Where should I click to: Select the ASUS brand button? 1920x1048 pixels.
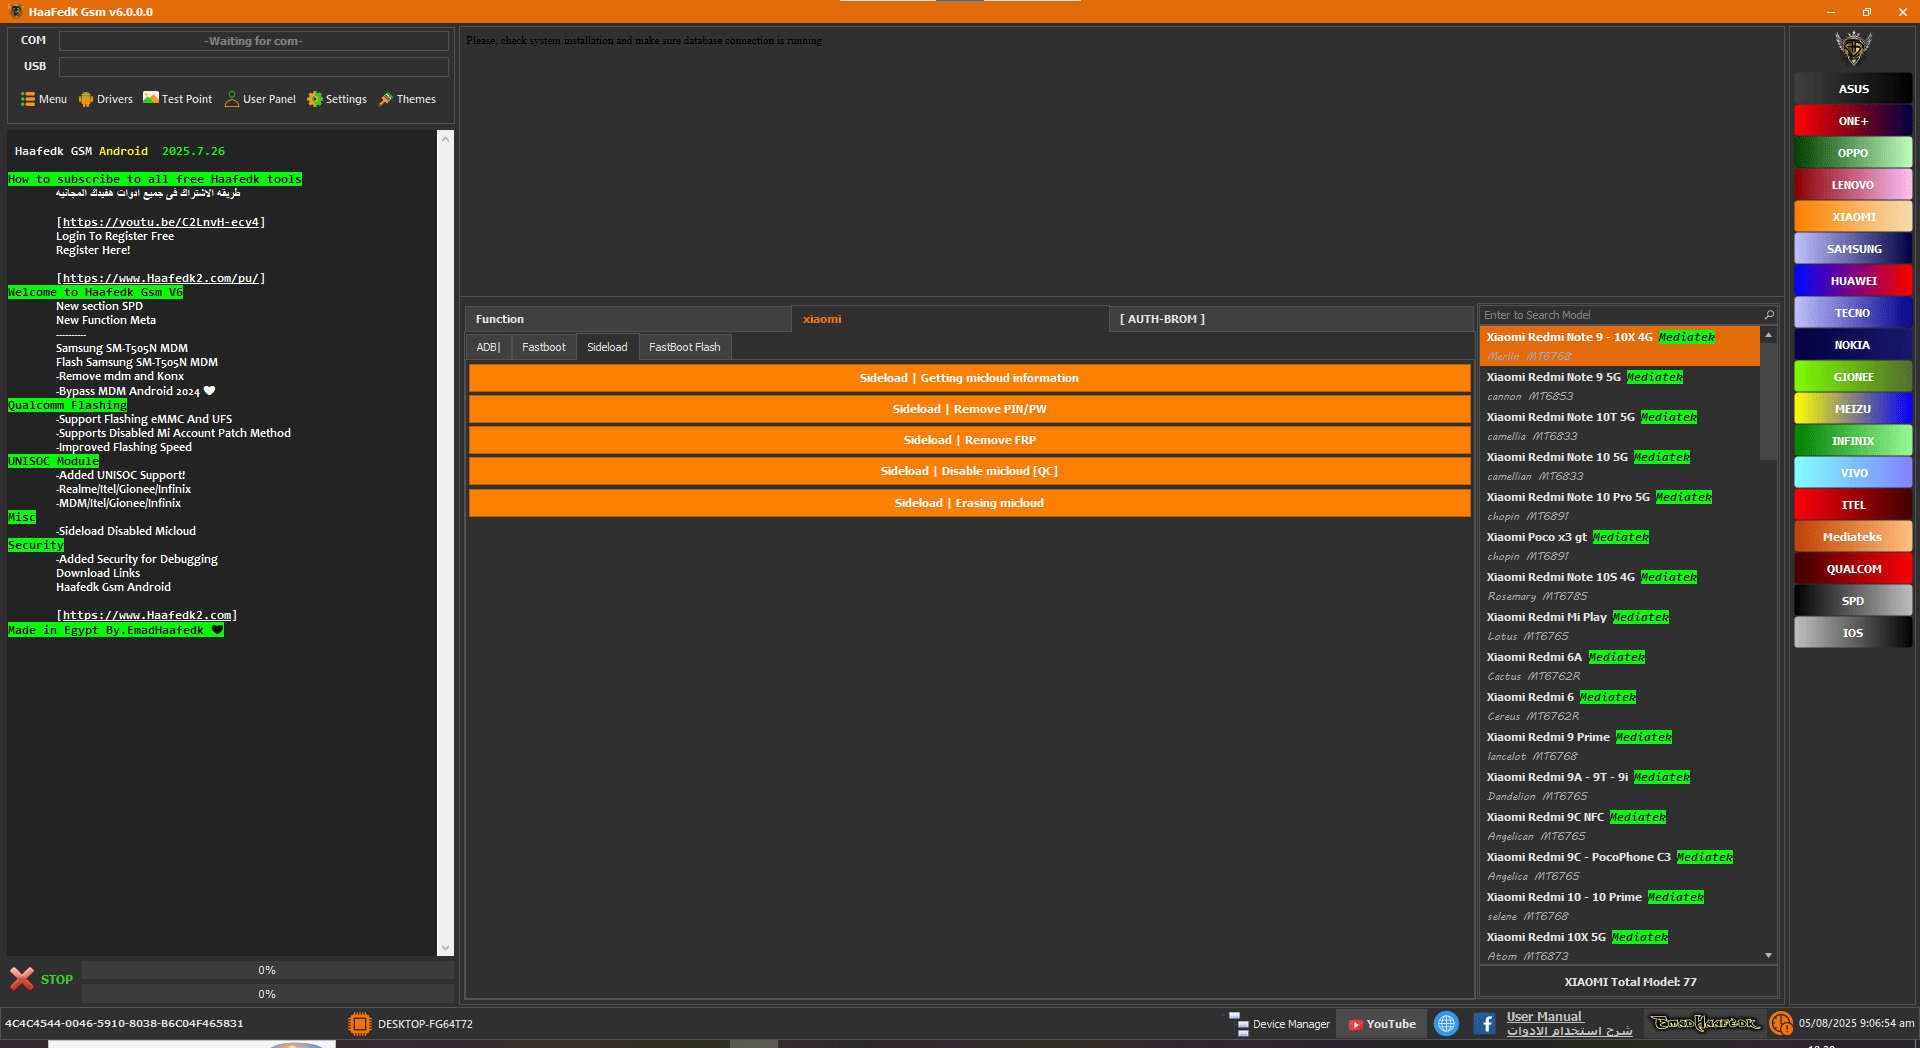tap(1853, 88)
